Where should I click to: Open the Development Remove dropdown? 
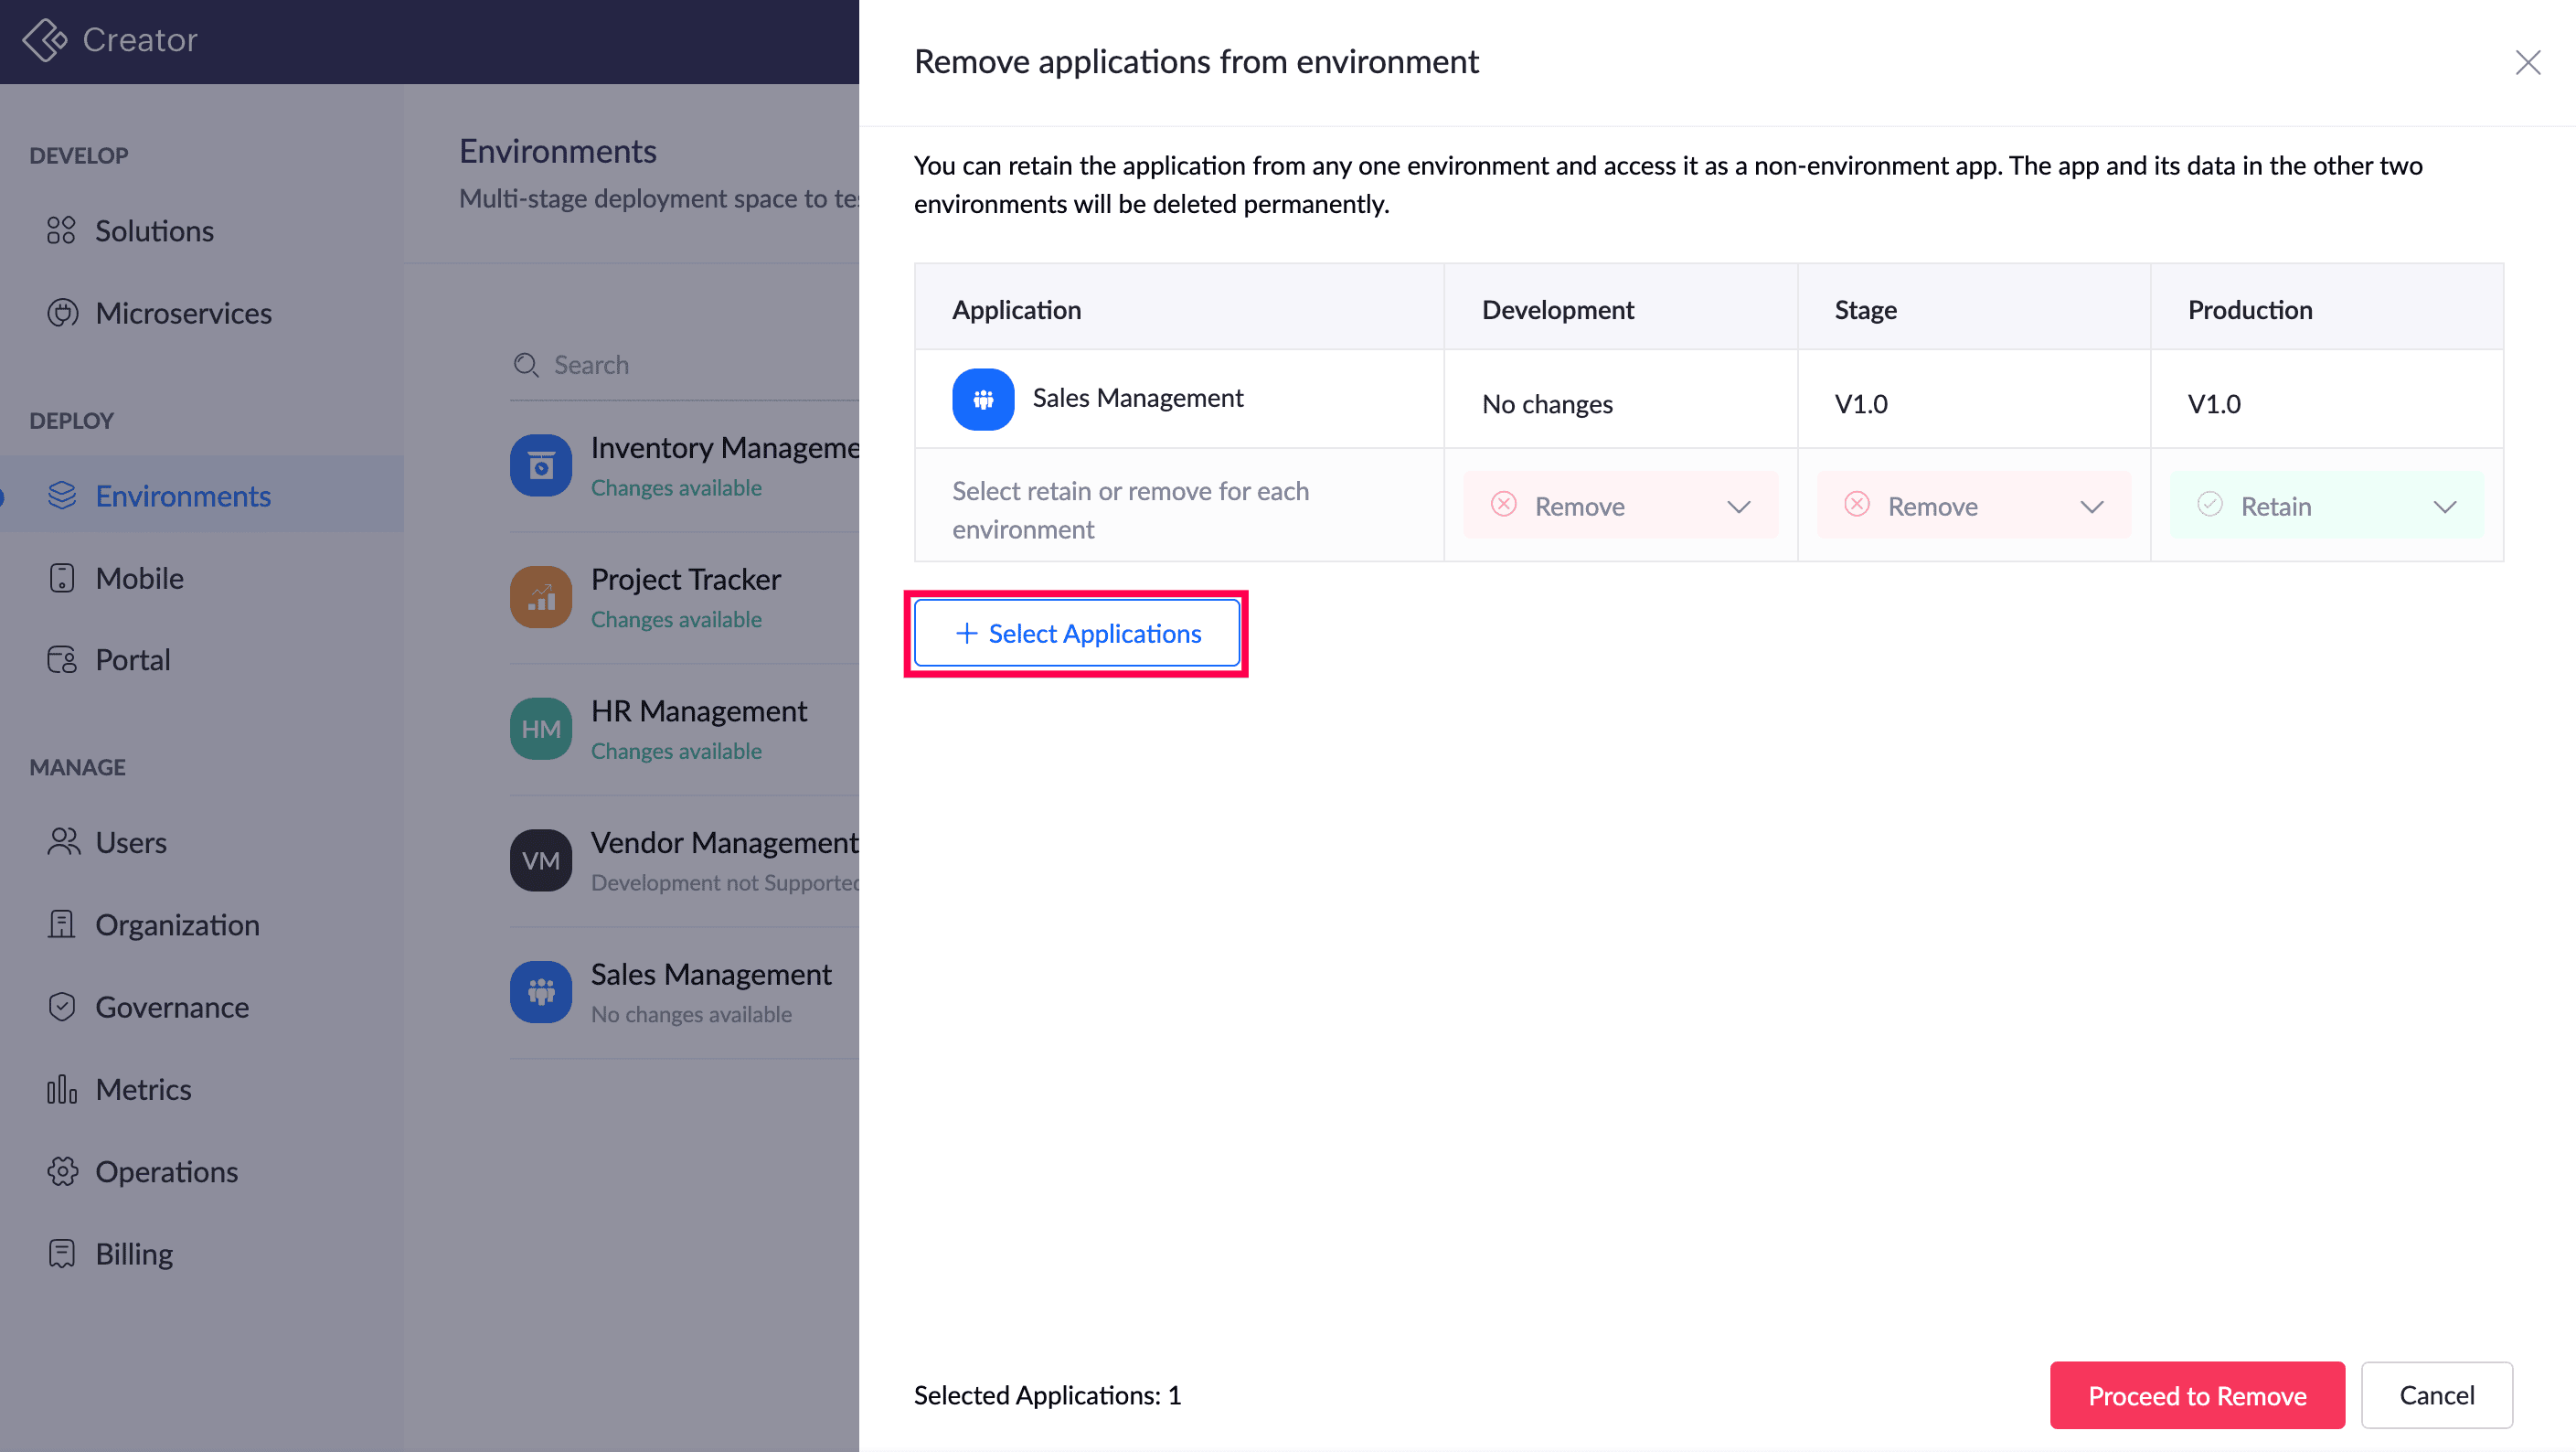pyautogui.click(x=1620, y=506)
